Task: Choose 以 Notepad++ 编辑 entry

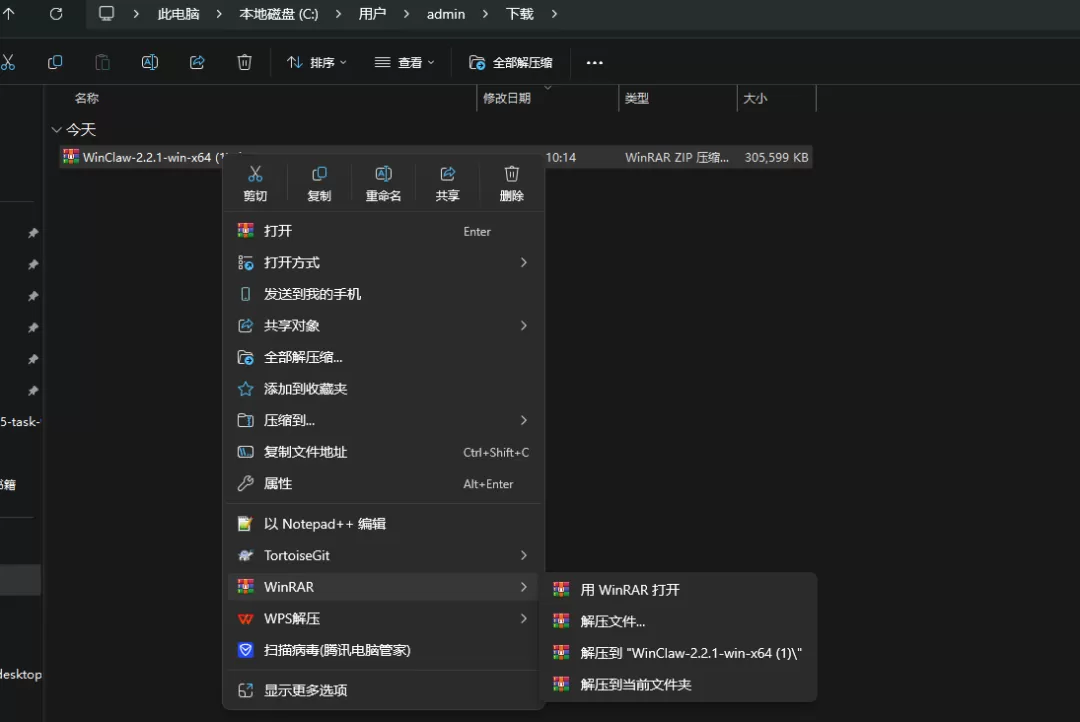Action: pos(383,524)
